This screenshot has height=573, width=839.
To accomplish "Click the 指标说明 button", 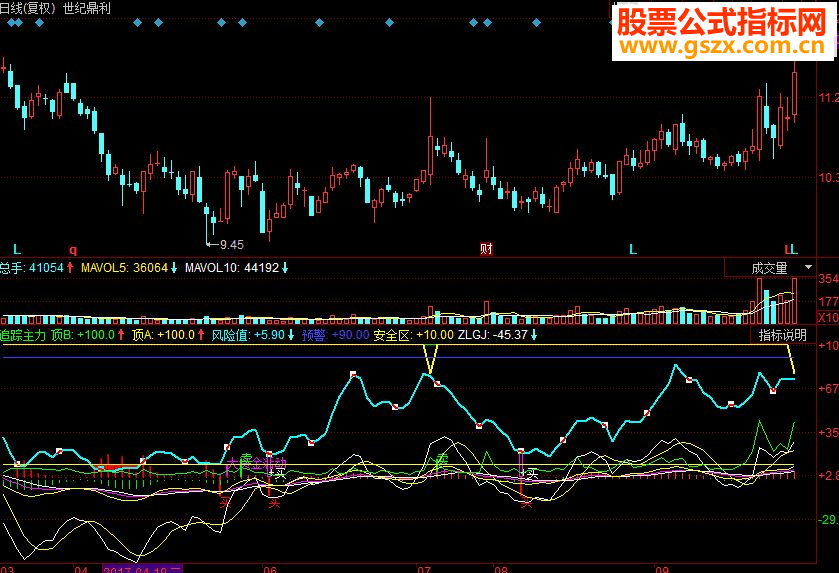I will coord(782,335).
